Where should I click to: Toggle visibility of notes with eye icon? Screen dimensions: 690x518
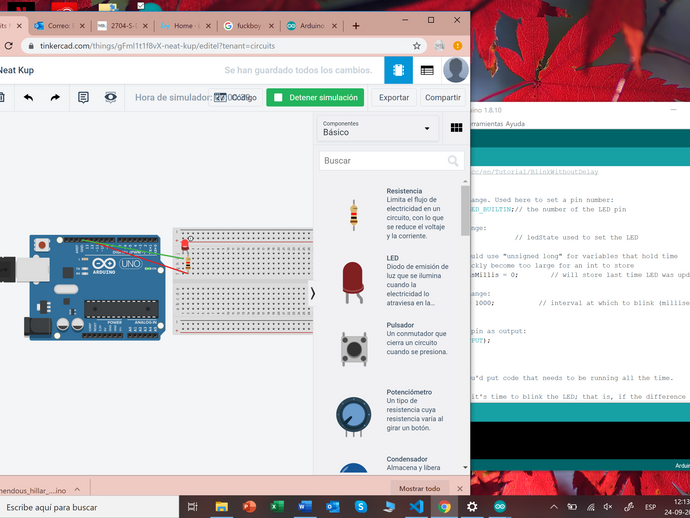[110, 97]
